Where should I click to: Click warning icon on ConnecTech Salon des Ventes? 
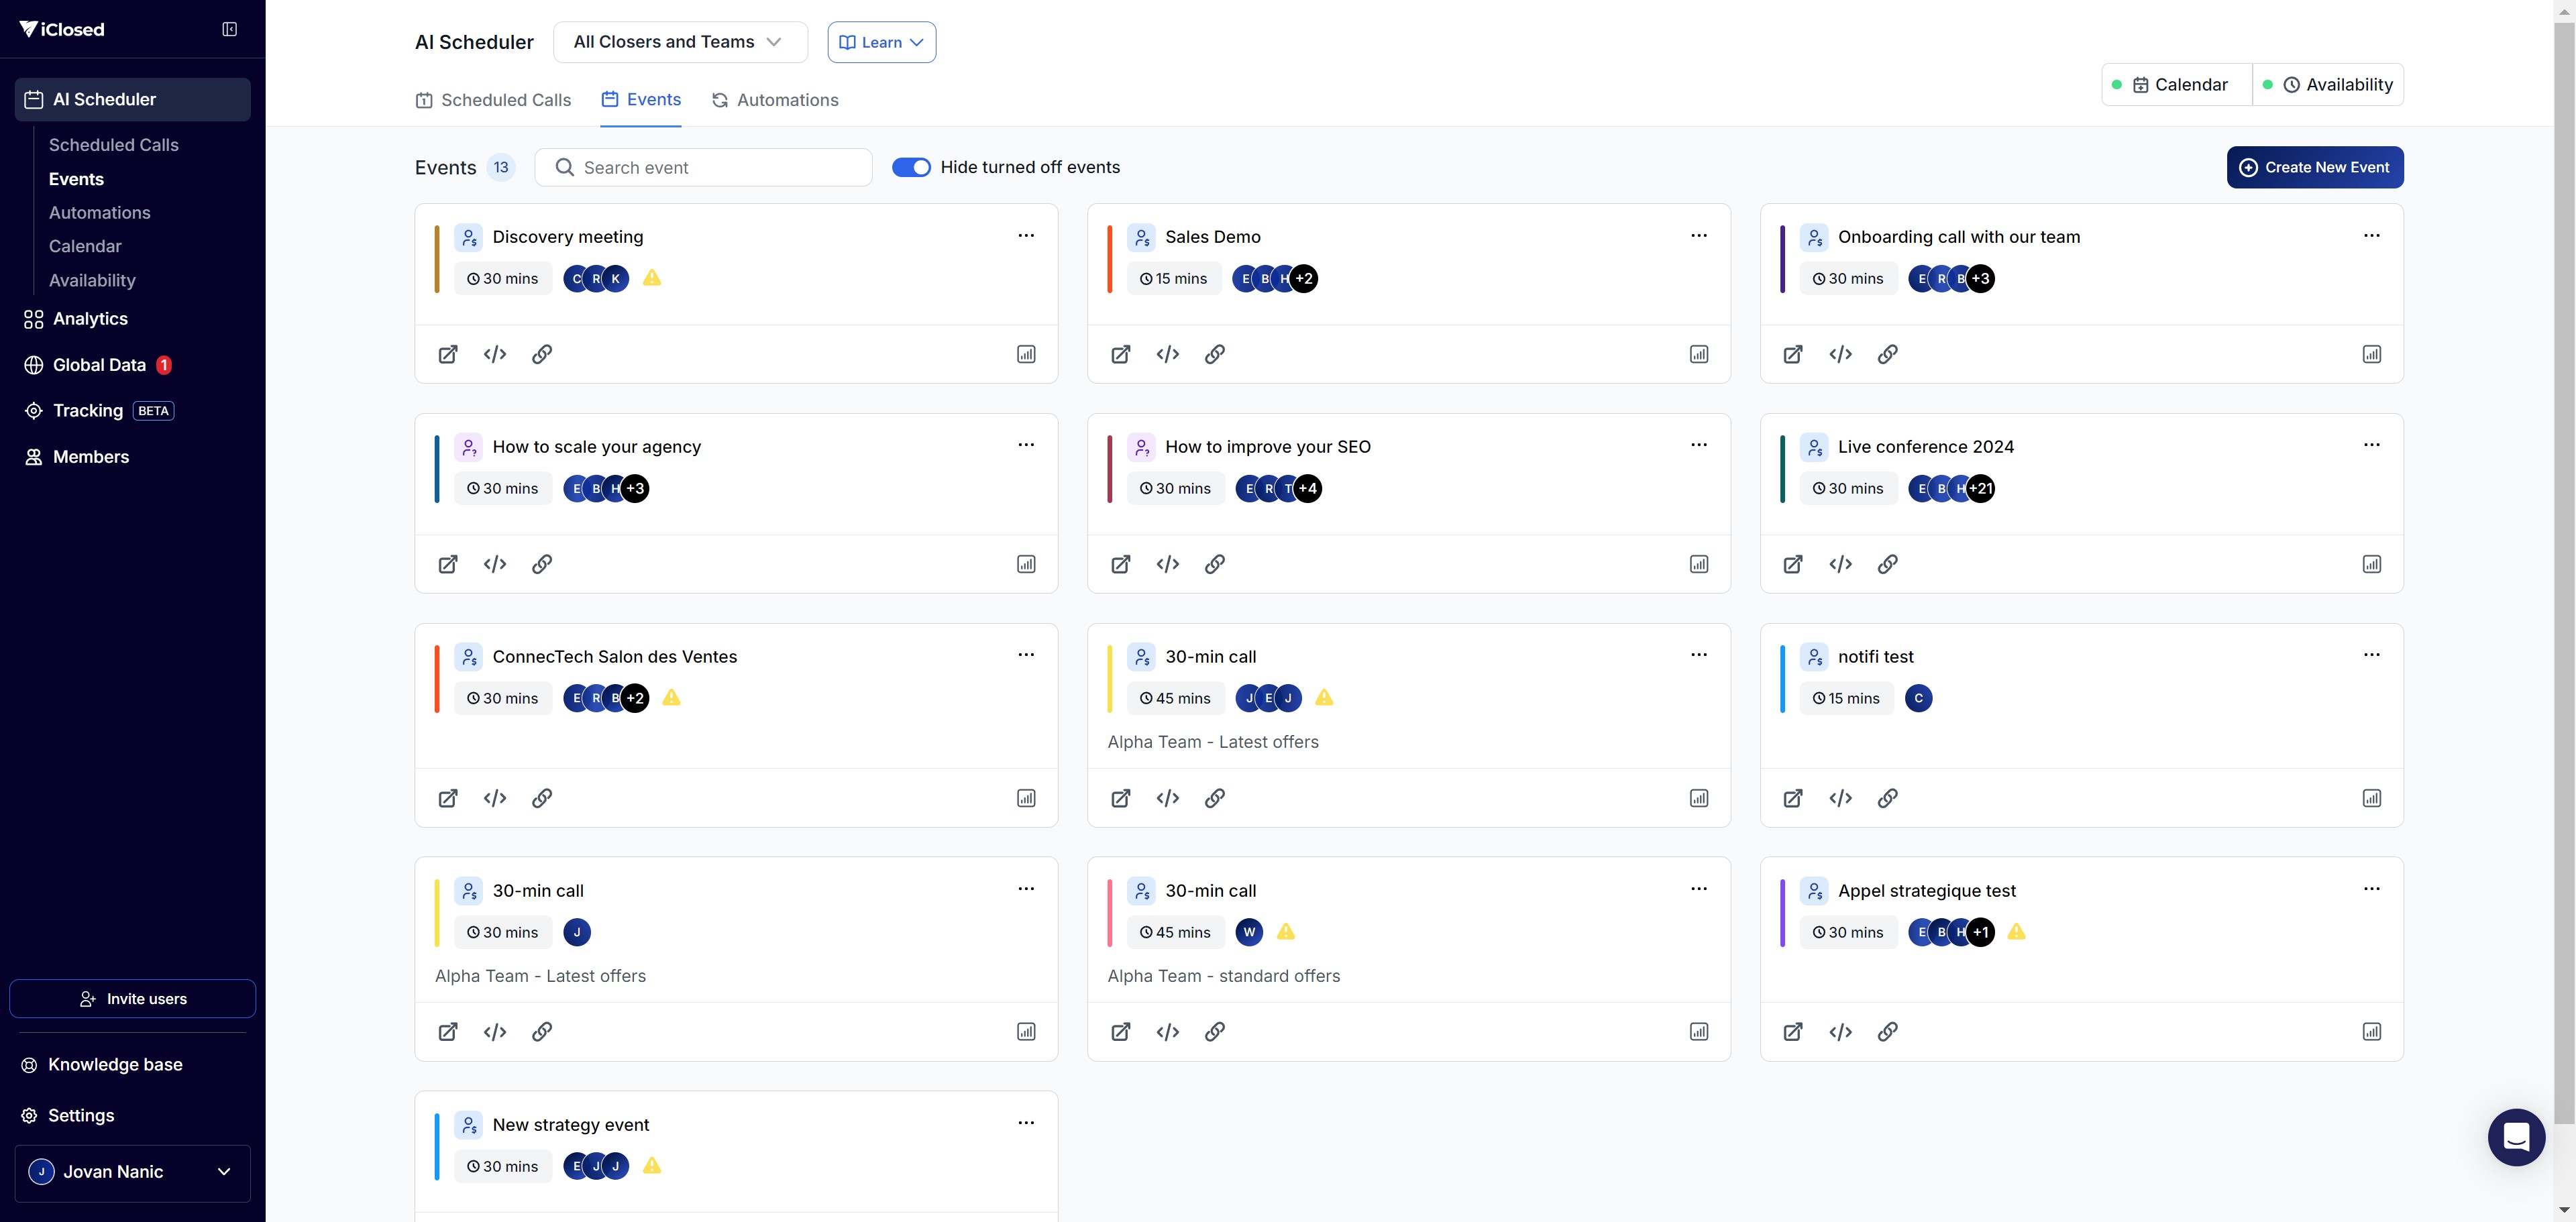(671, 697)
